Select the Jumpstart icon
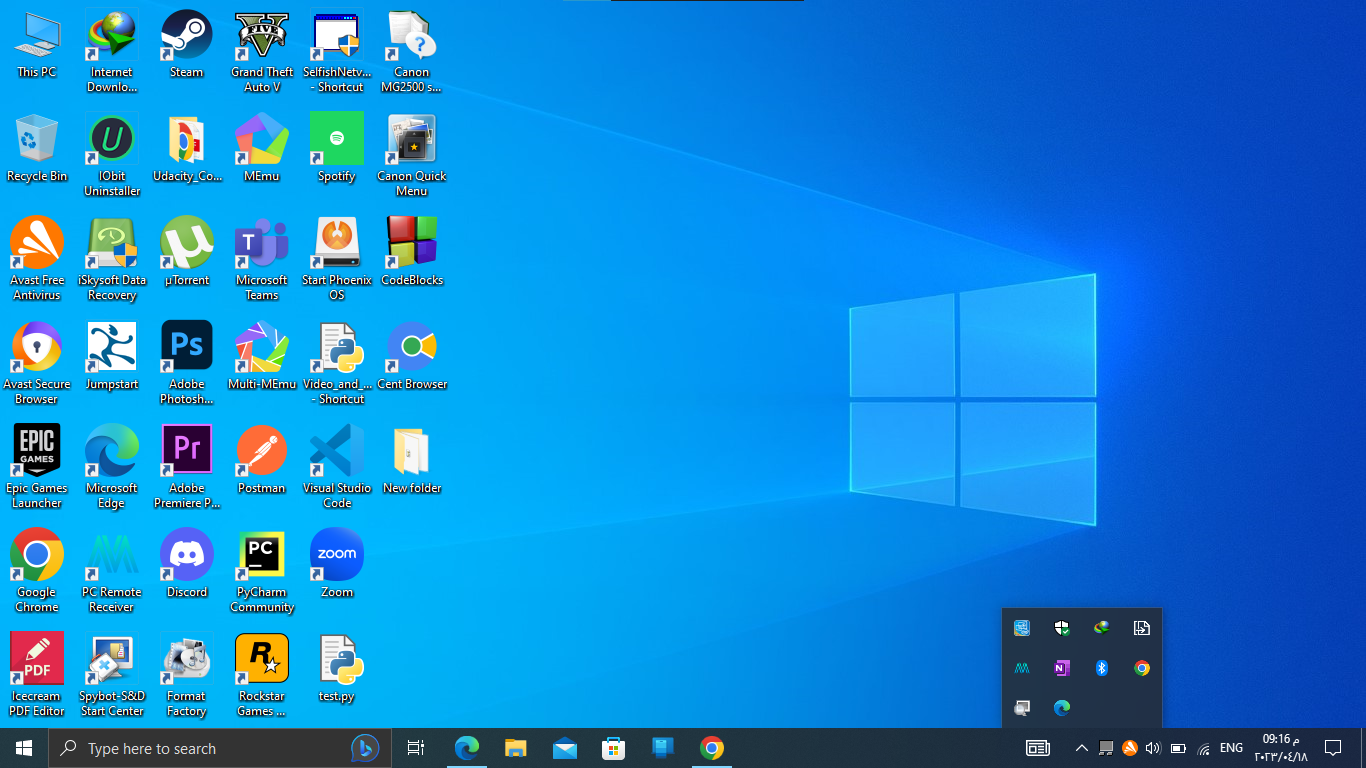This screenshot has height=768, width=1366. (112, 357)
